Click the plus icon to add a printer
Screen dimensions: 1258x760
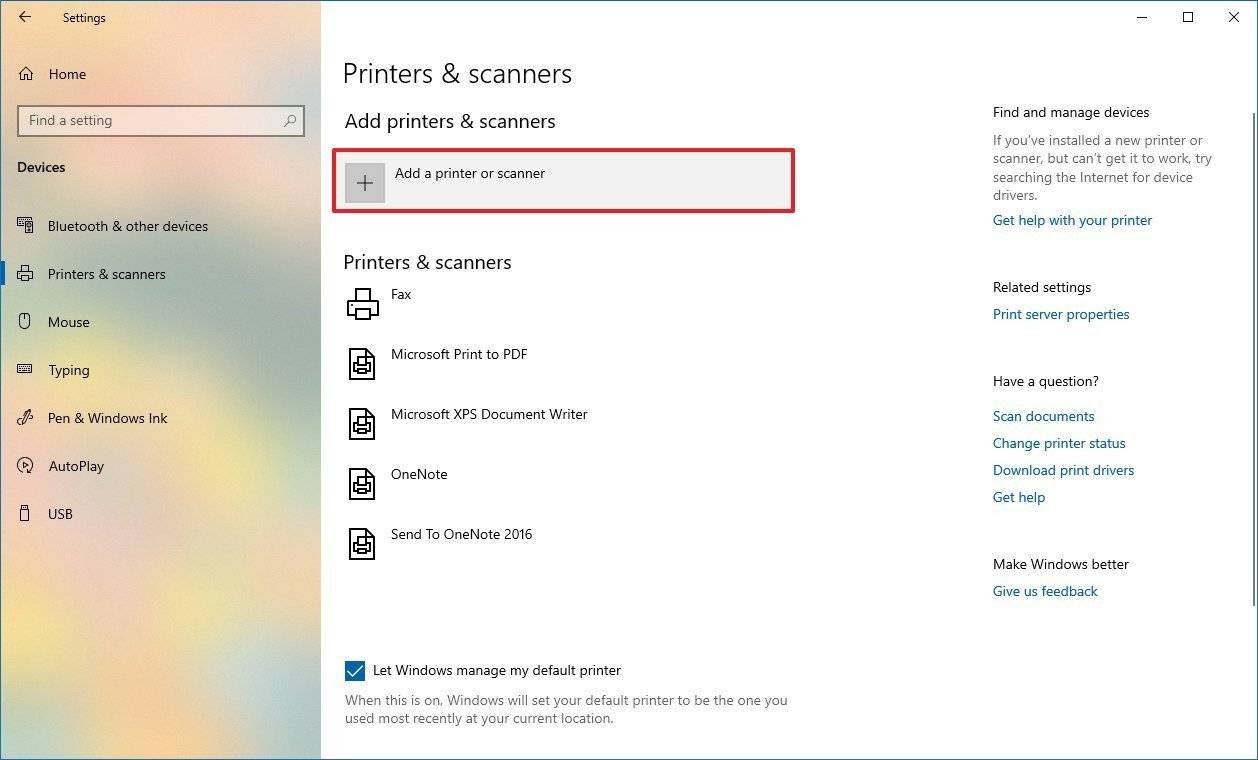pyautogui.click(x=364, y=182)
